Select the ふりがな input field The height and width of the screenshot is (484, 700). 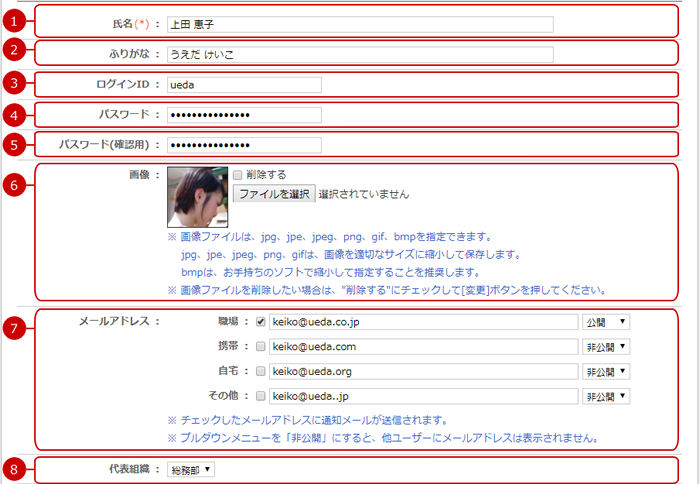pyautogui.click(x=359, y=54)
